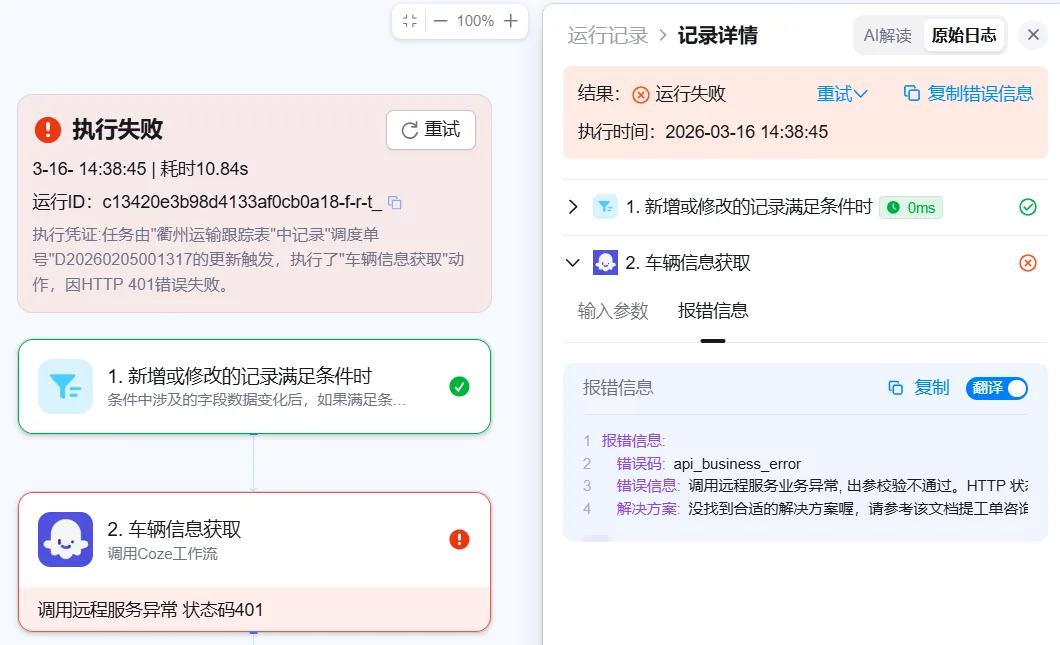Collapse step 2 车辆信息获取

(x=573, y=263)
